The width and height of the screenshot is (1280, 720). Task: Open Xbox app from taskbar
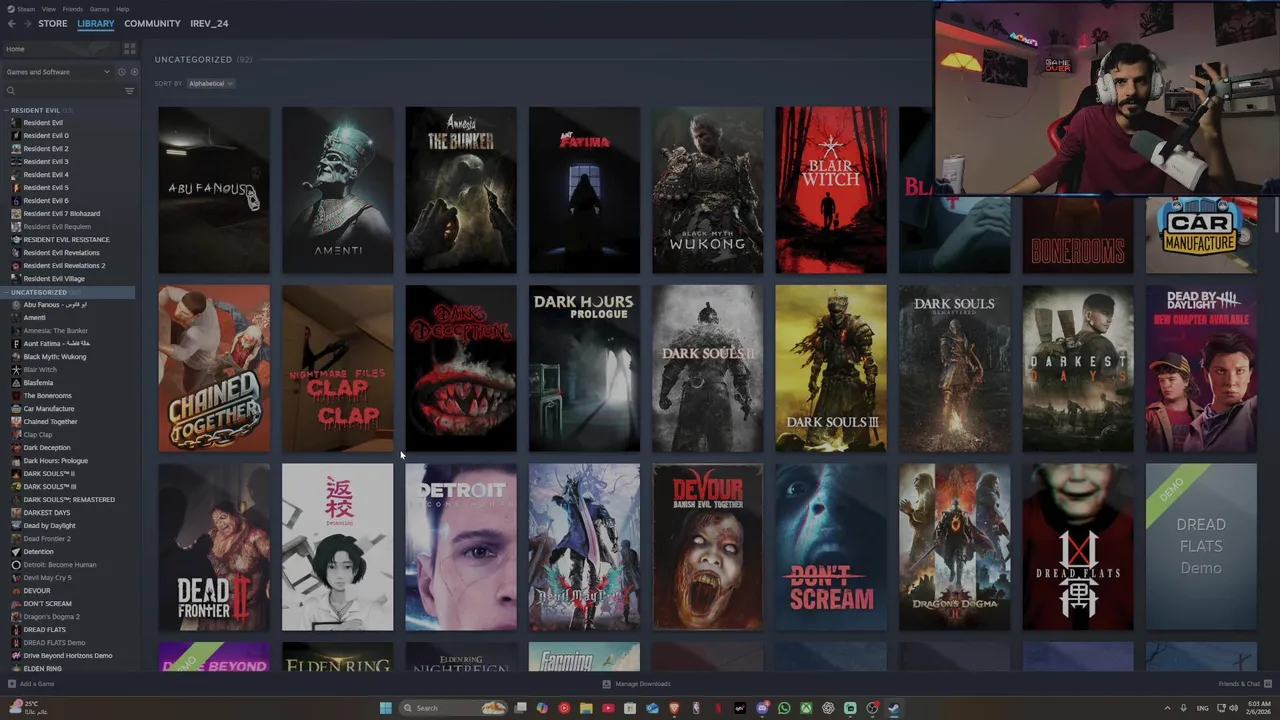pos(806,708)
